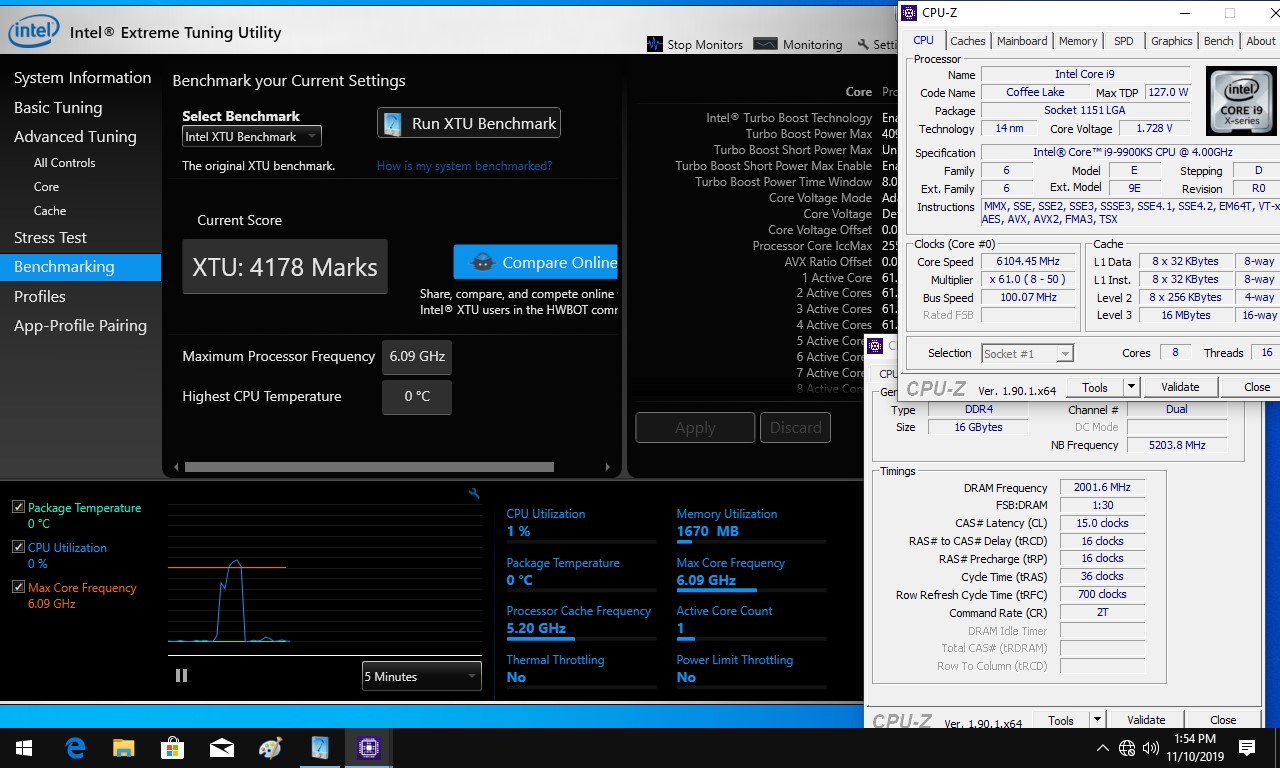
Task: Open Profiles section
Action: click(x=40, y=297)
